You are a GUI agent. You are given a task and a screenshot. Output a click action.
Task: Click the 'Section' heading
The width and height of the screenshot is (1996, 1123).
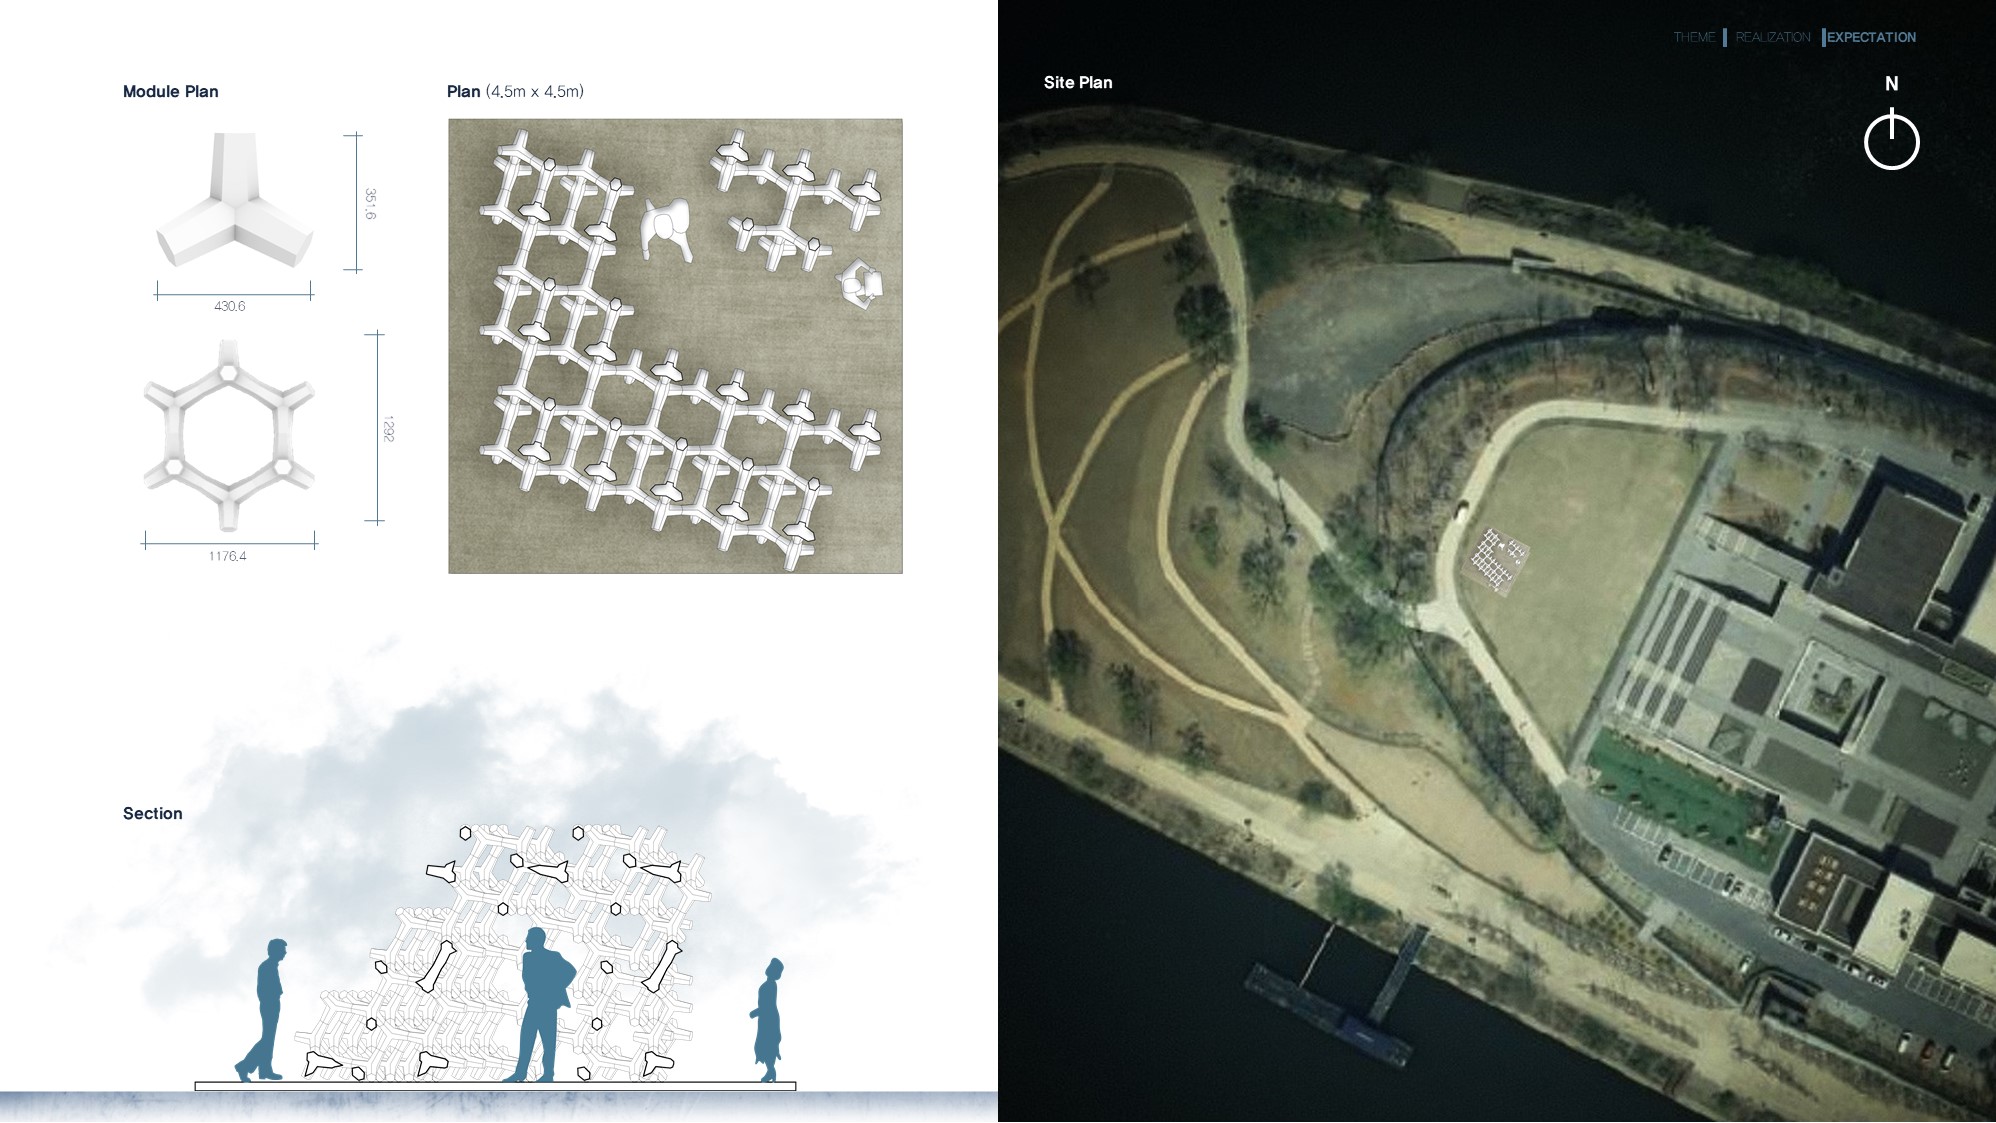pos(153,814)
